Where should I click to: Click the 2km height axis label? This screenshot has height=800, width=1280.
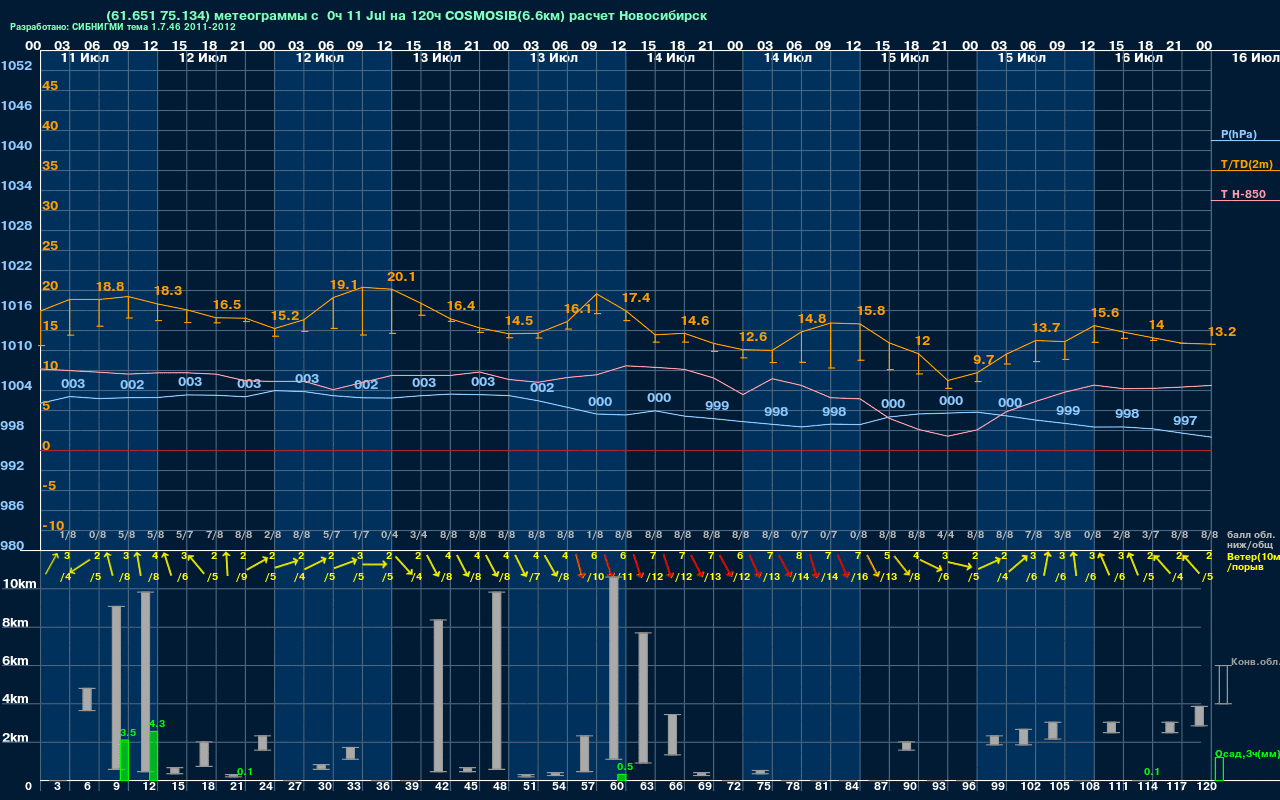[x=16, y=740]
